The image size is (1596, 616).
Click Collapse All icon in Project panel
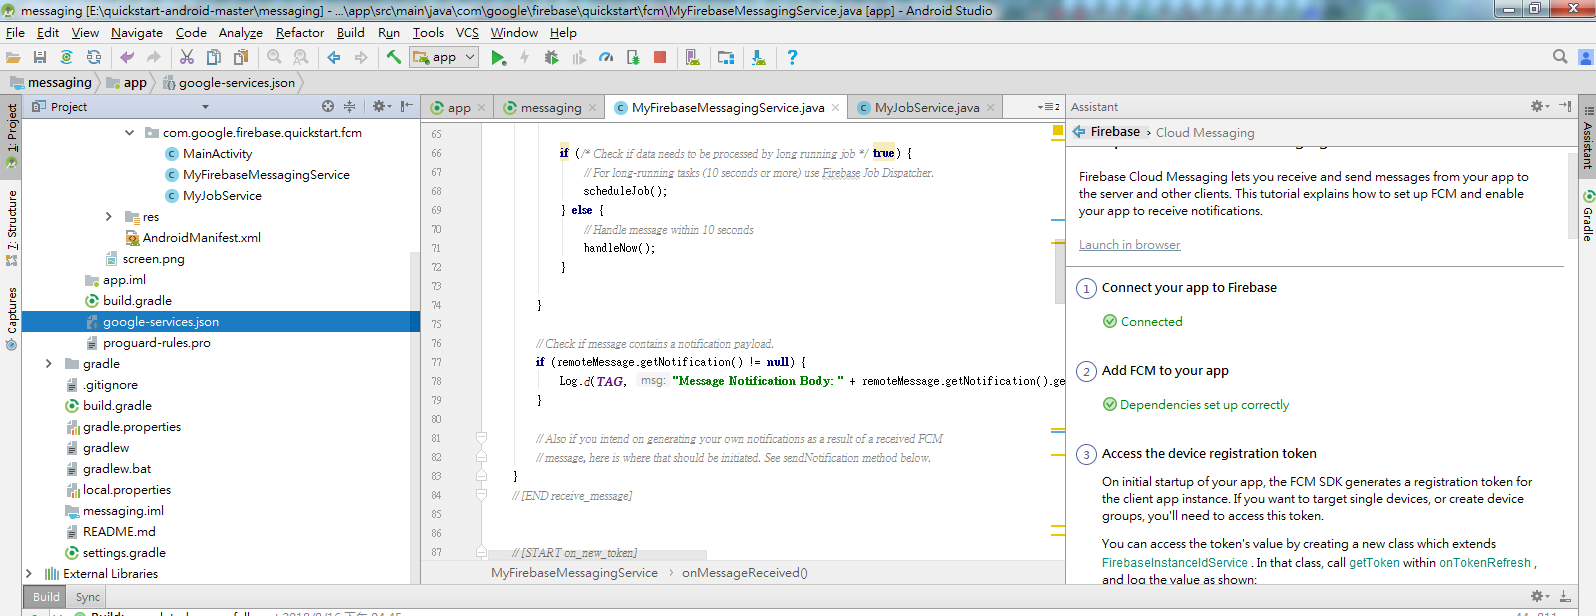pos(349,106)
